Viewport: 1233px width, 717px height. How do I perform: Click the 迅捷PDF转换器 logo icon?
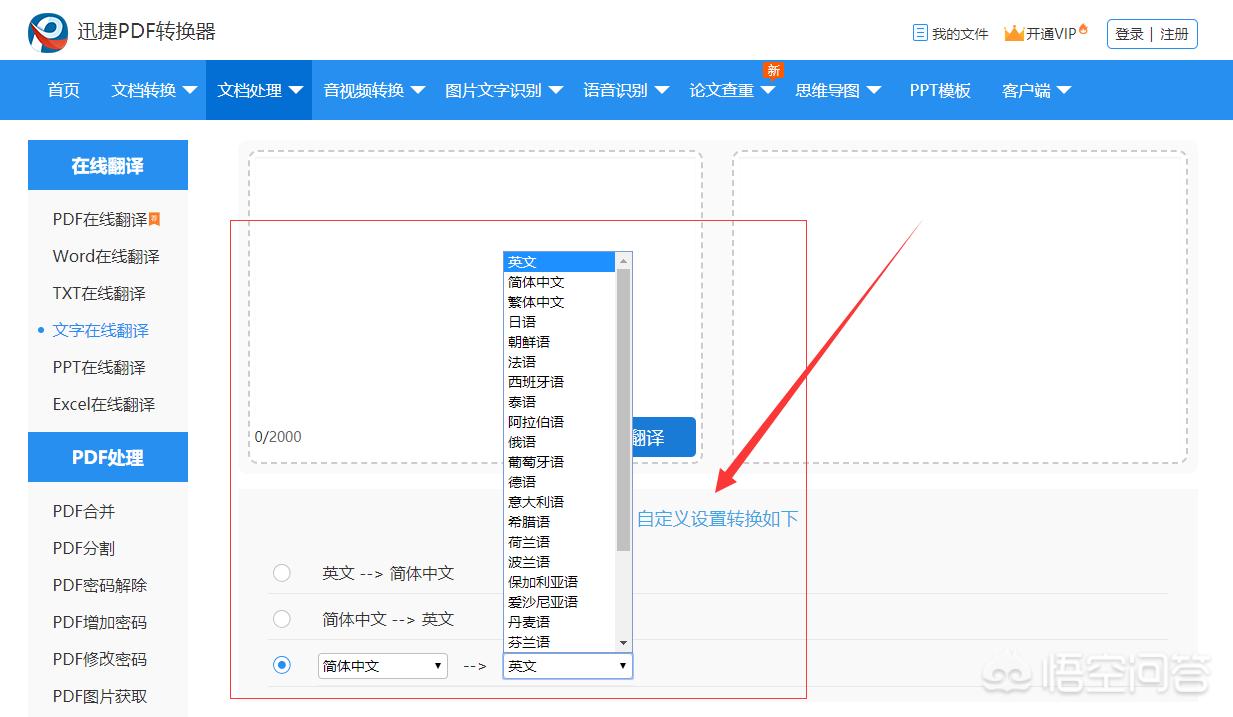(48, 33)
